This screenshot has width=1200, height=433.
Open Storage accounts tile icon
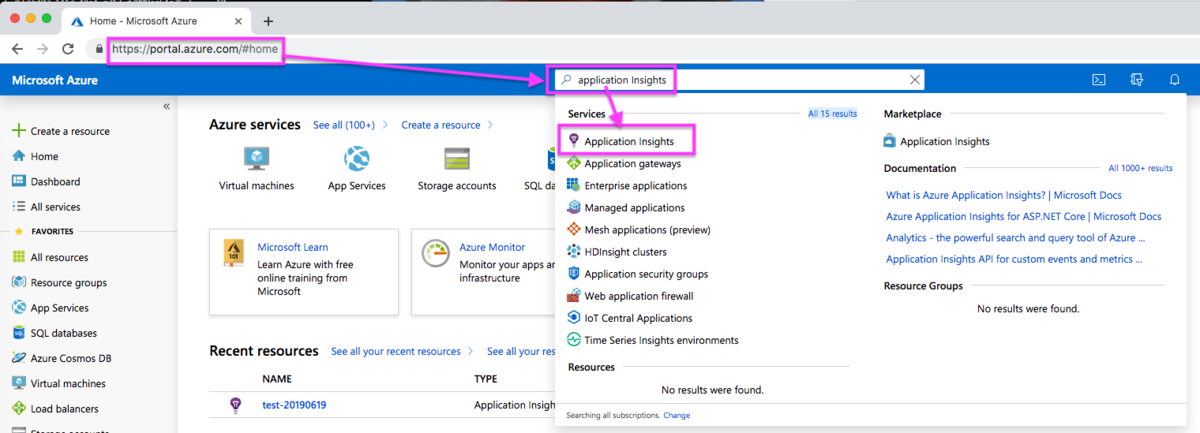click(x=457, y=159)
